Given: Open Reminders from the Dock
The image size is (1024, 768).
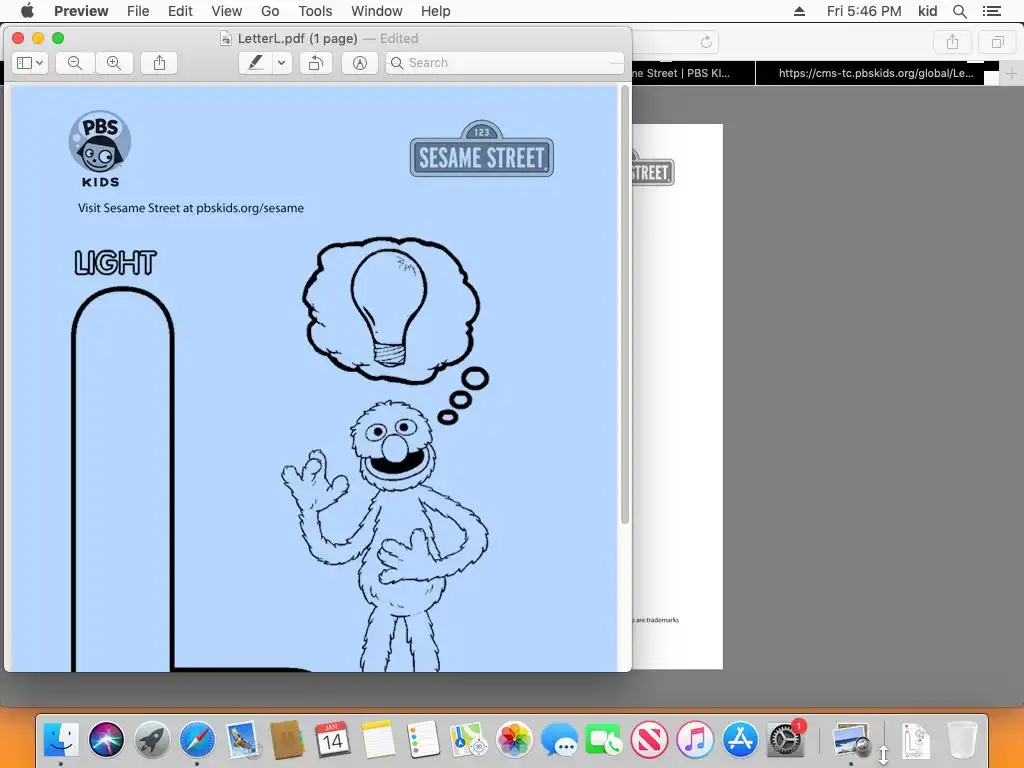Looking at the screenshot, I should (x=423, y=739).
